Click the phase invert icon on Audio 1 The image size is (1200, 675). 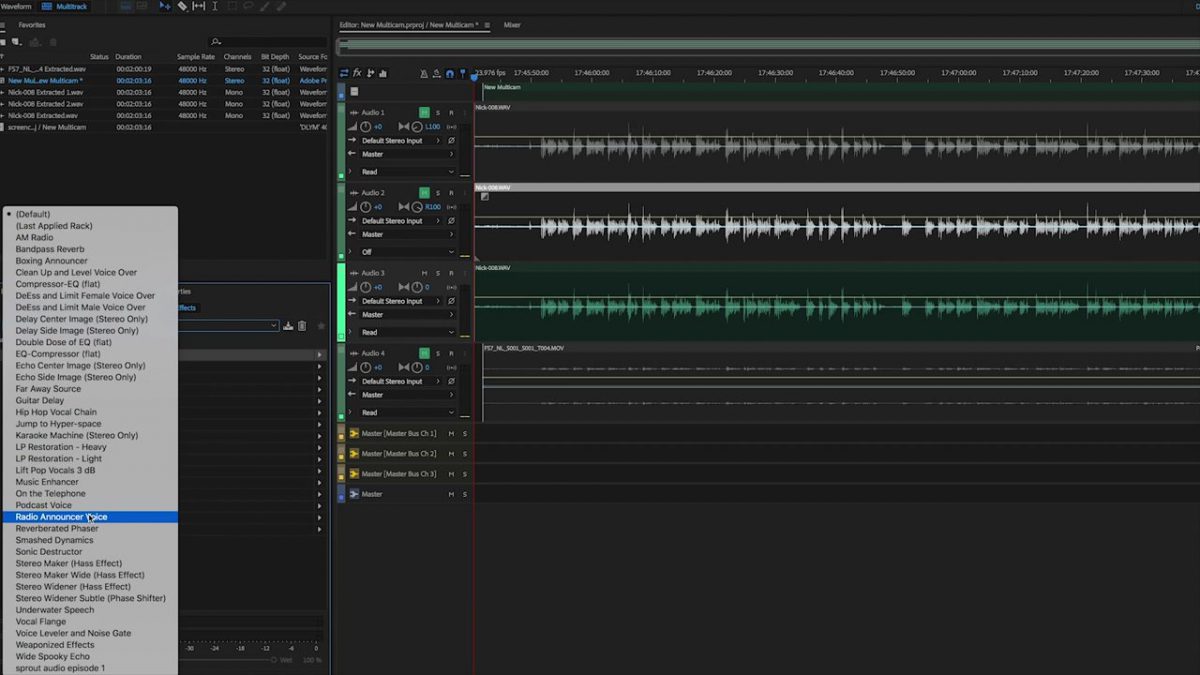tap(451, 141)
